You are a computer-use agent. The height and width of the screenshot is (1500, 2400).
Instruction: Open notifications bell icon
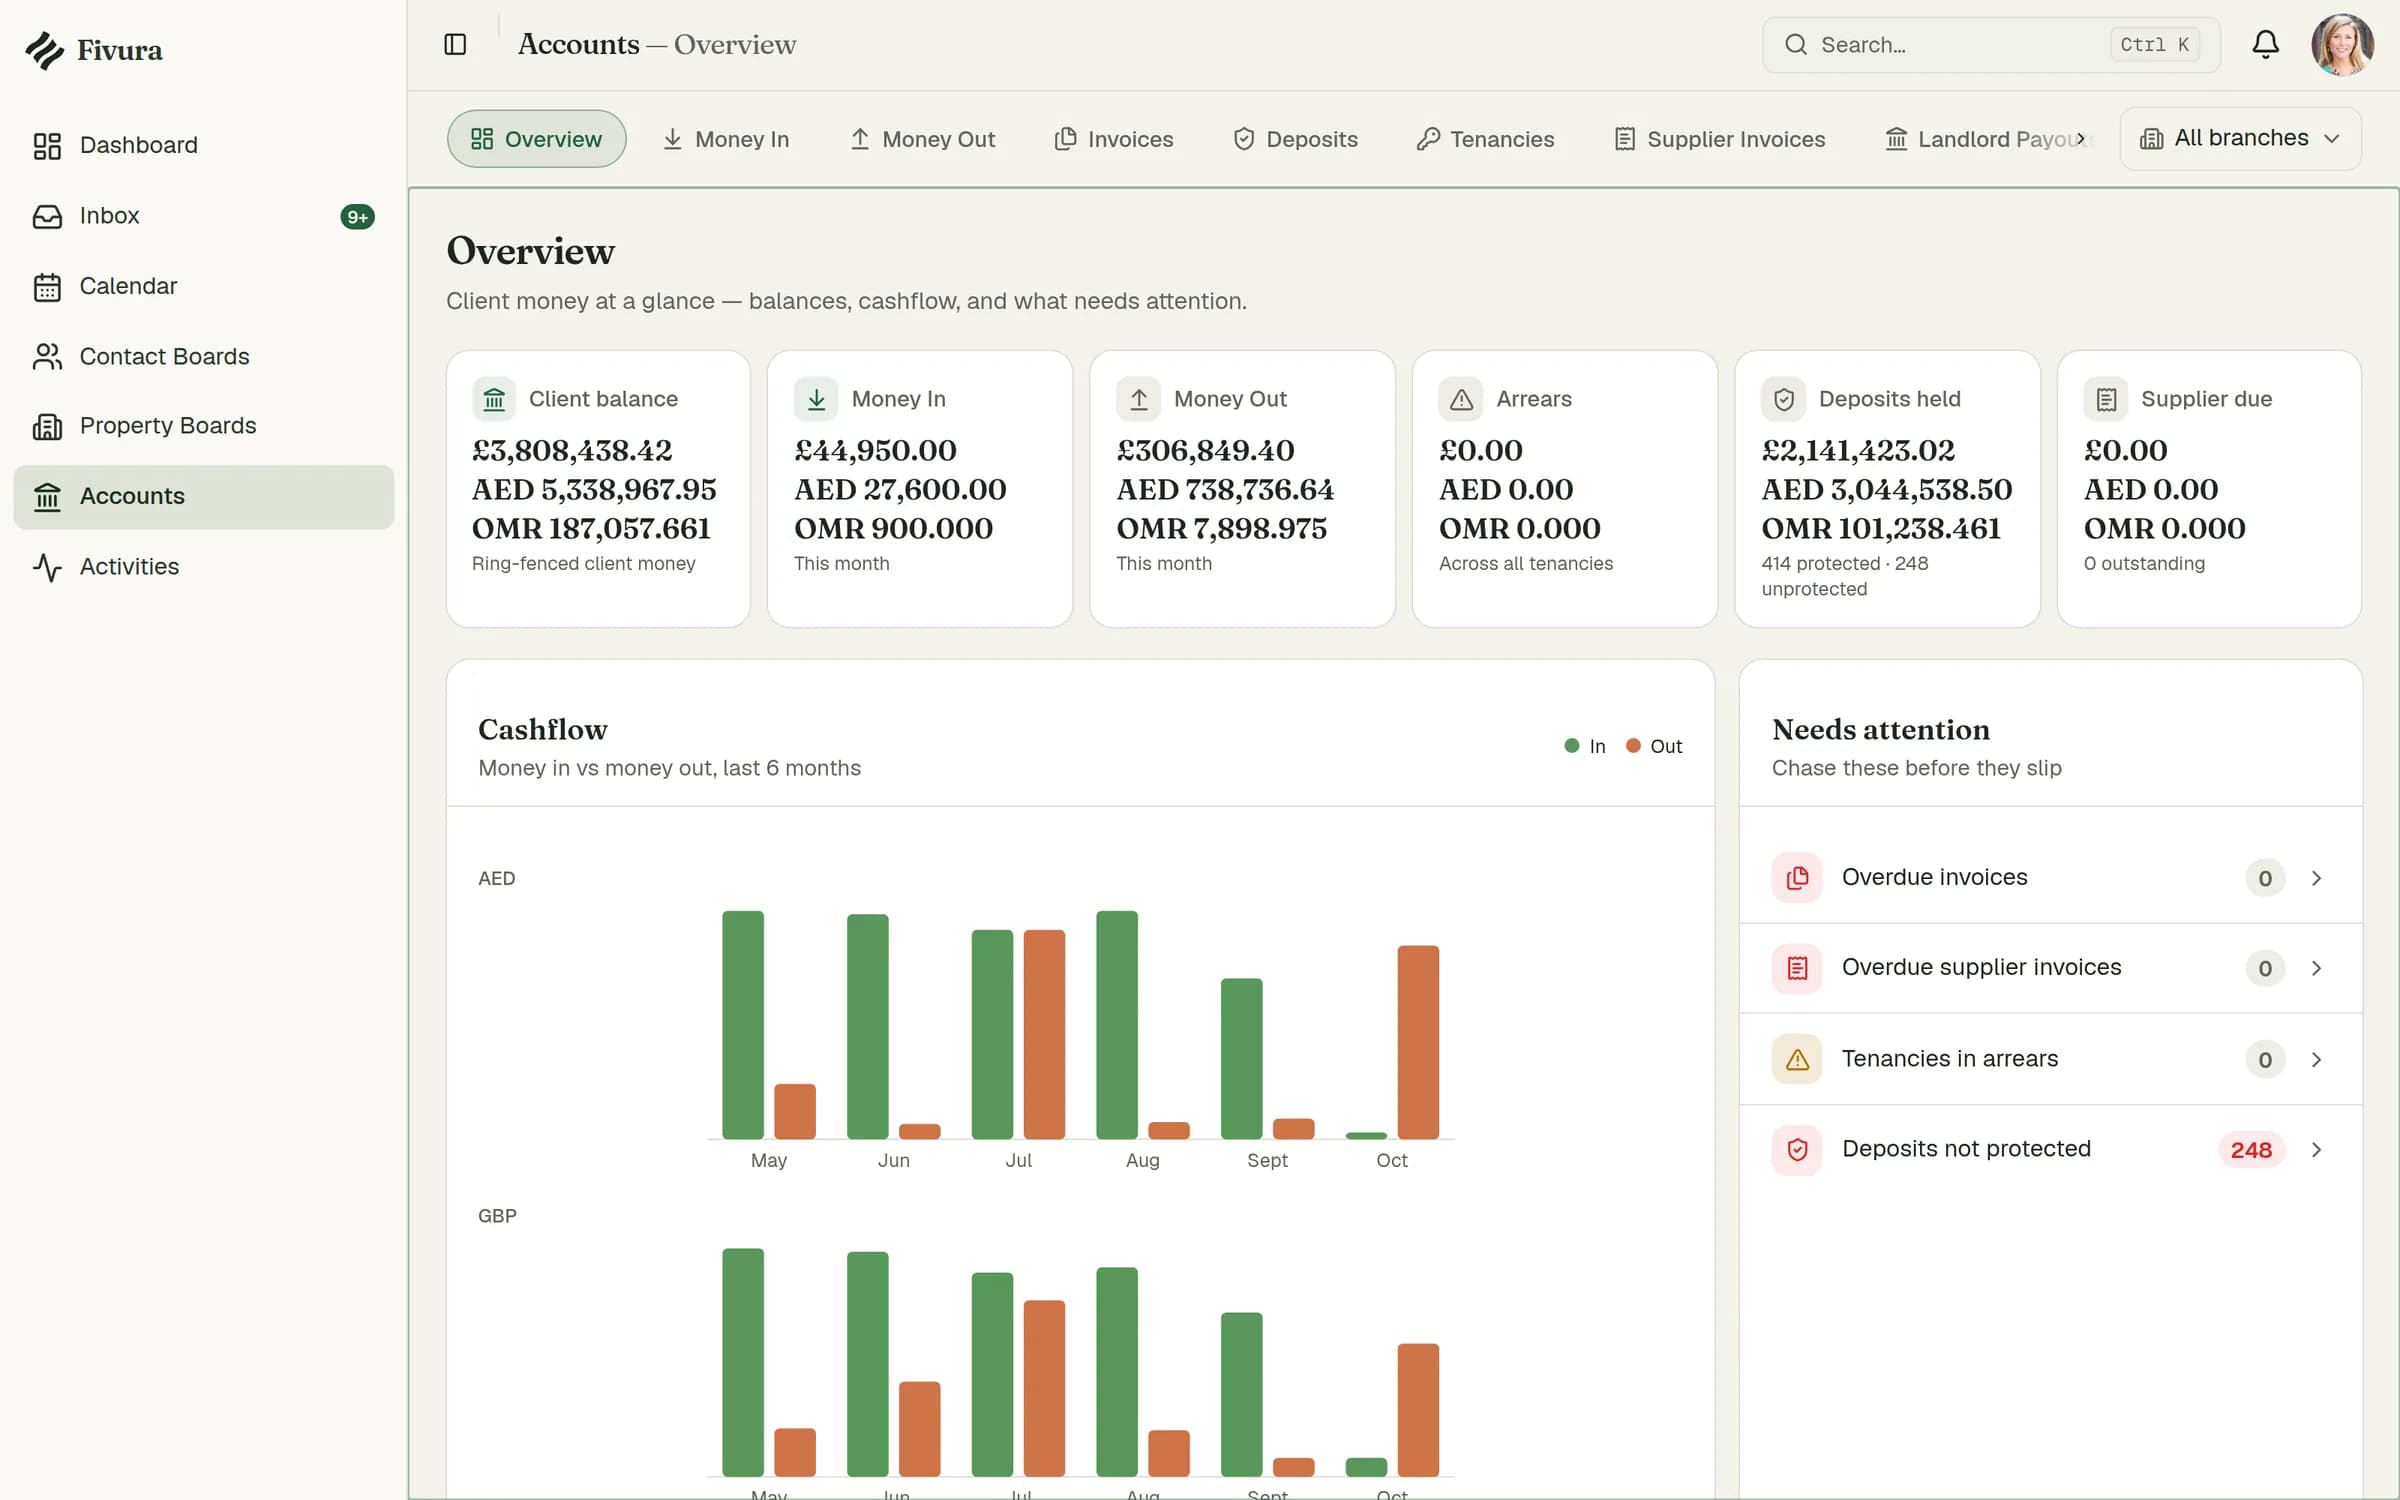[x=2265, y=45]
